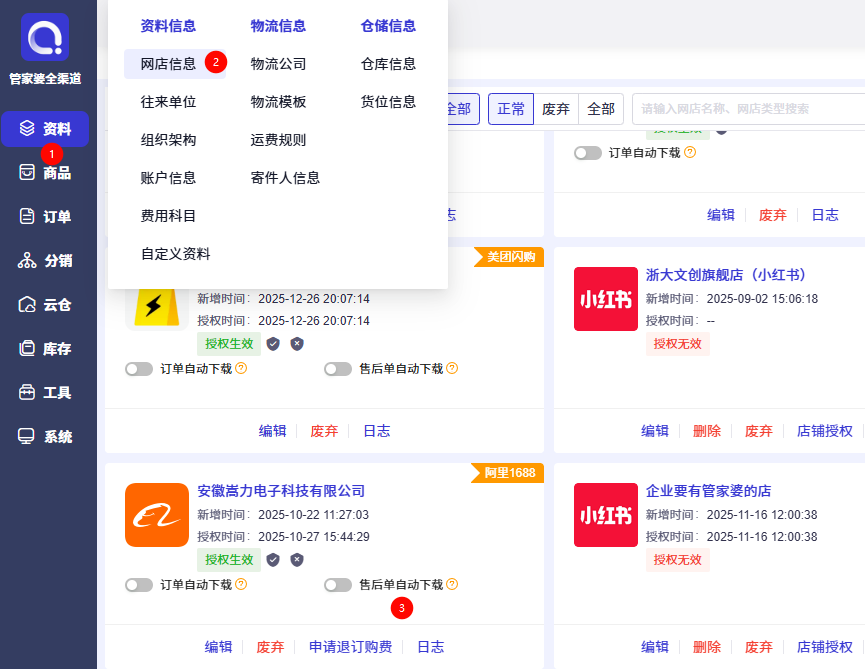Click 编辑 for 安徽嵩力电子科技有限公司
The width and height of the screenshot is (865, 669).
click(218, 647)
